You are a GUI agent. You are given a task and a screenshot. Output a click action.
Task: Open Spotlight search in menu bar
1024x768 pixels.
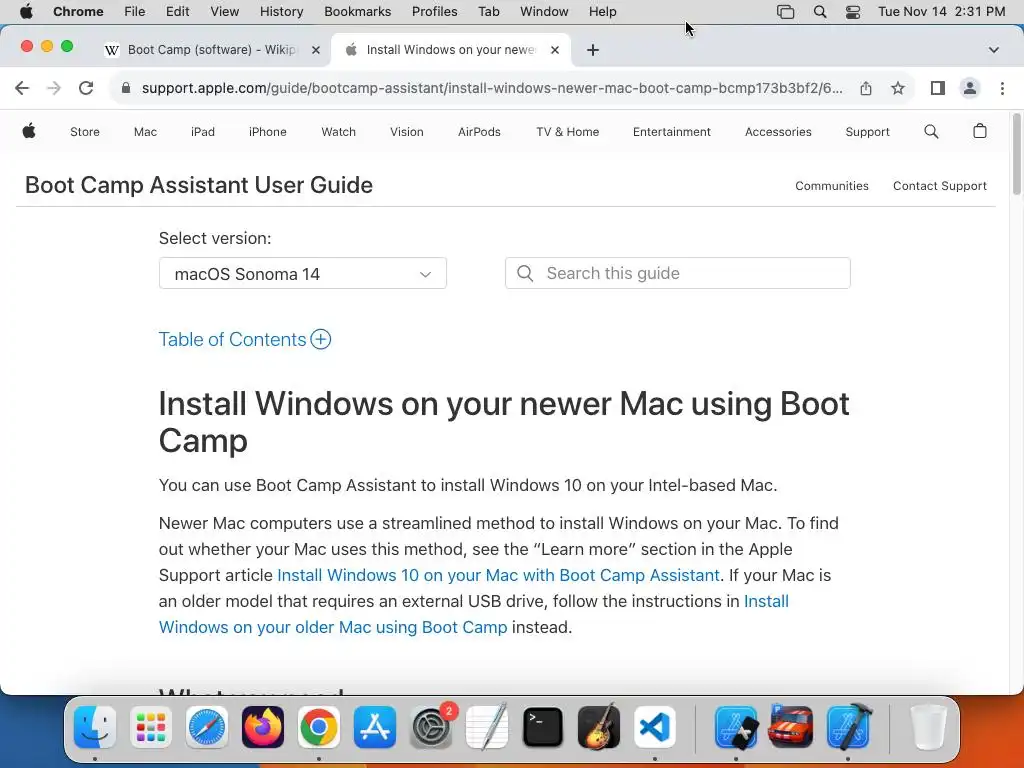click(820, 12)
